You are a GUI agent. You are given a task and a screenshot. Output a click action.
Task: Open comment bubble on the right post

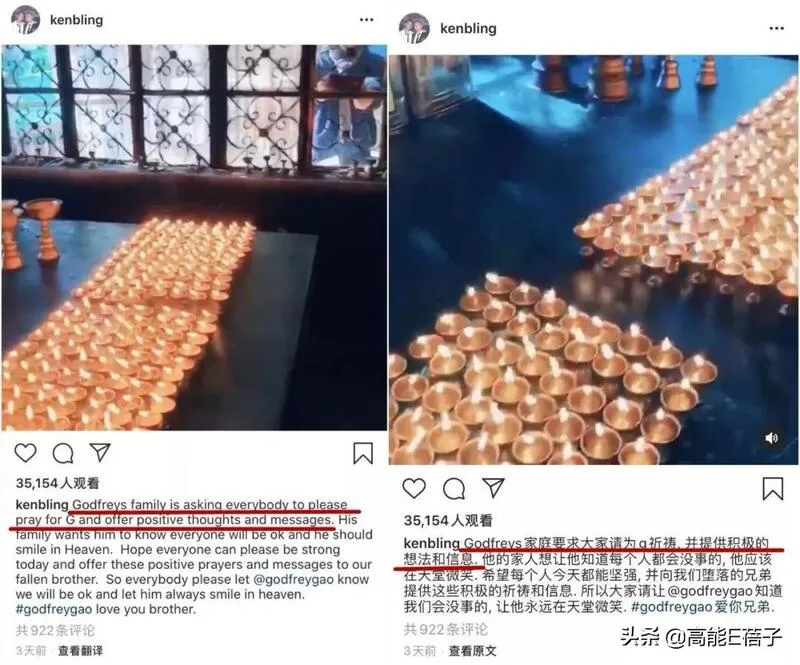pyautogui.click(x=454, y=489)
